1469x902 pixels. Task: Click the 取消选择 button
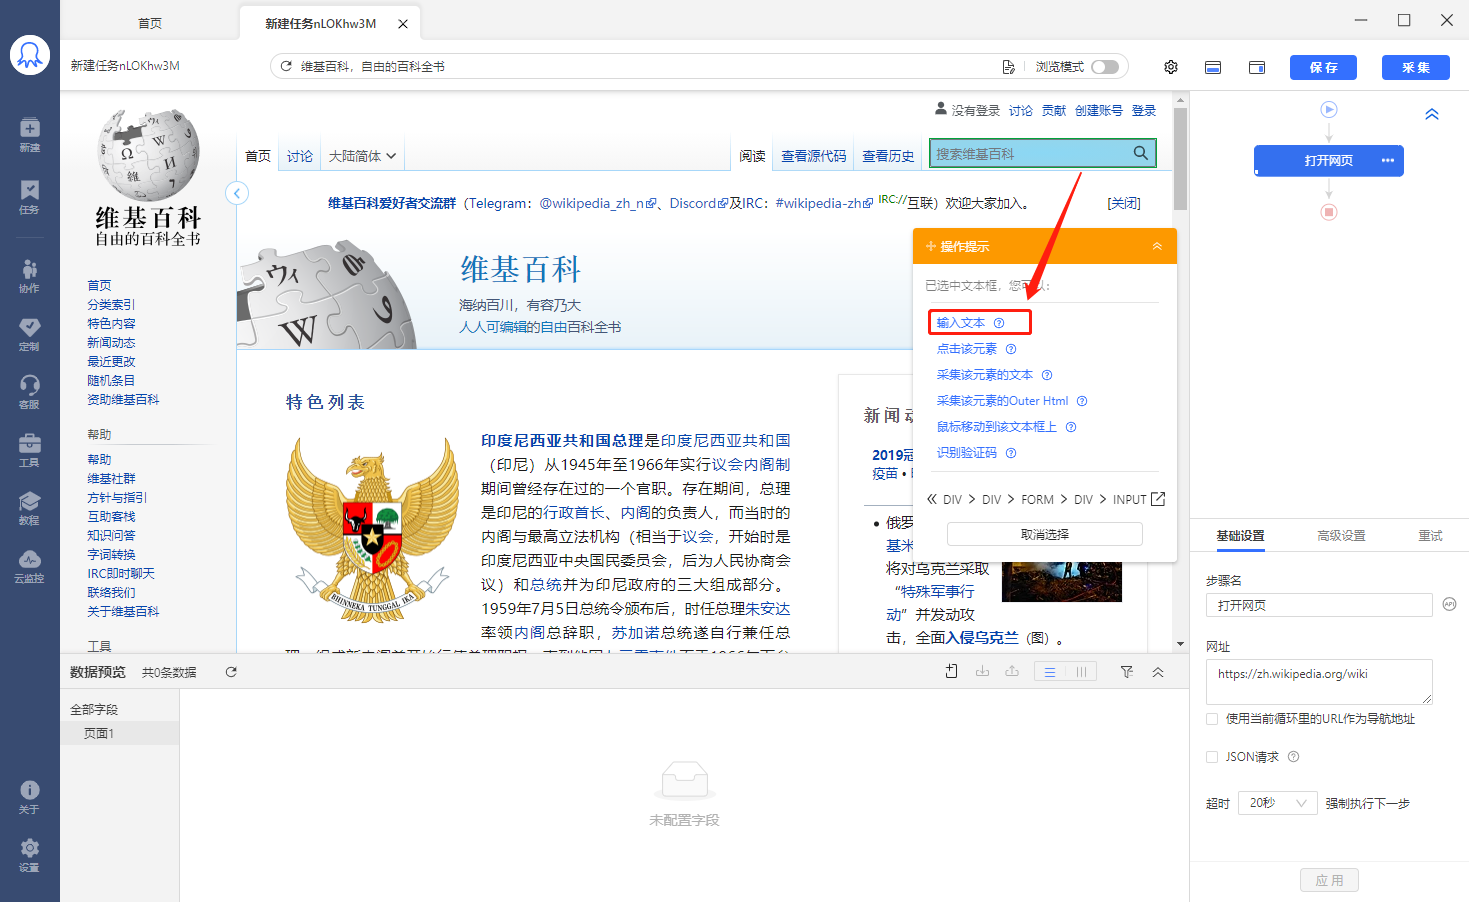coord(1045,534)
